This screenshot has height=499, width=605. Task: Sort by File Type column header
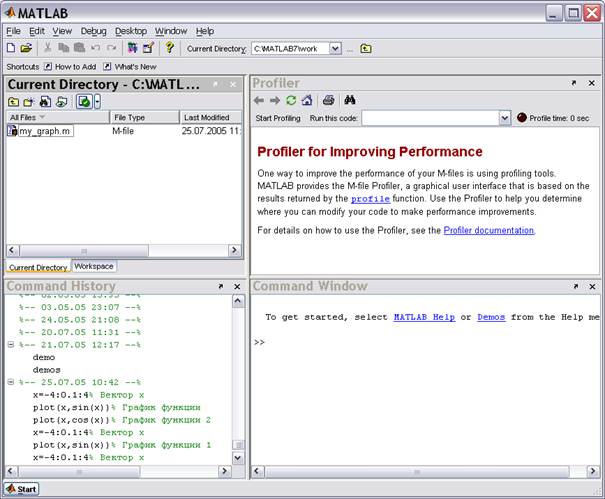[145, 117]
